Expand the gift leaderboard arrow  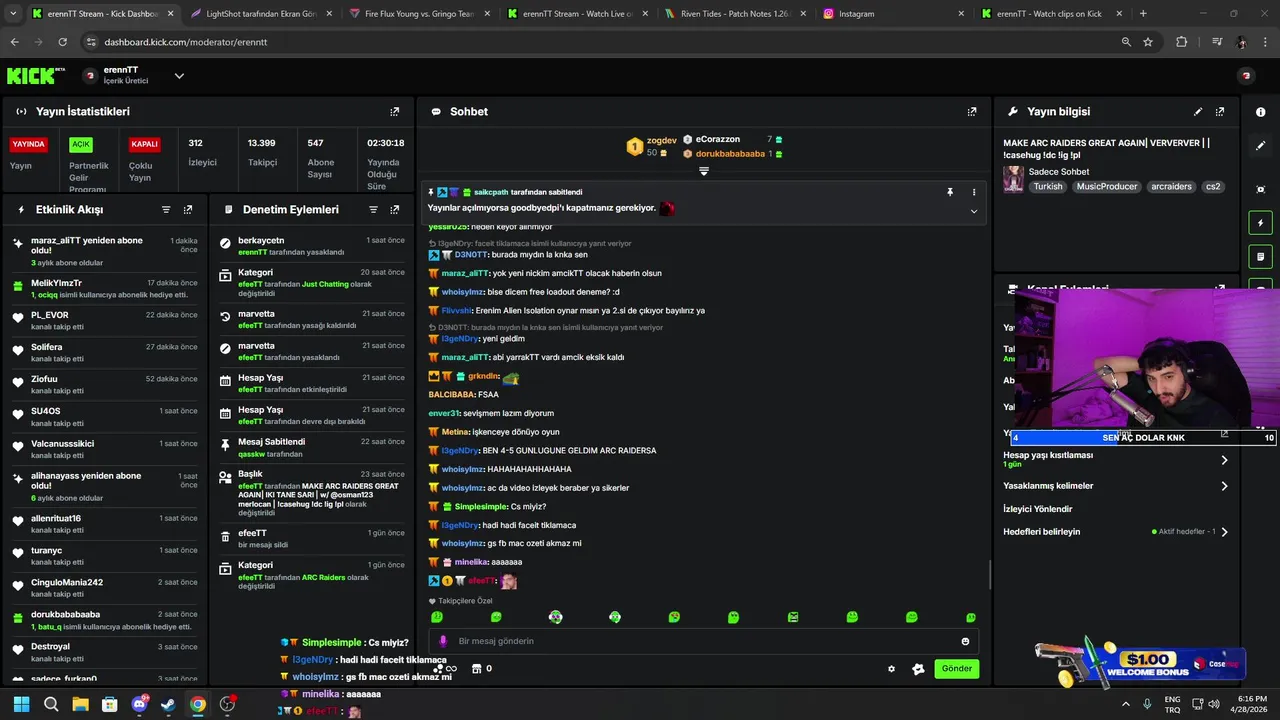point(704,171)
